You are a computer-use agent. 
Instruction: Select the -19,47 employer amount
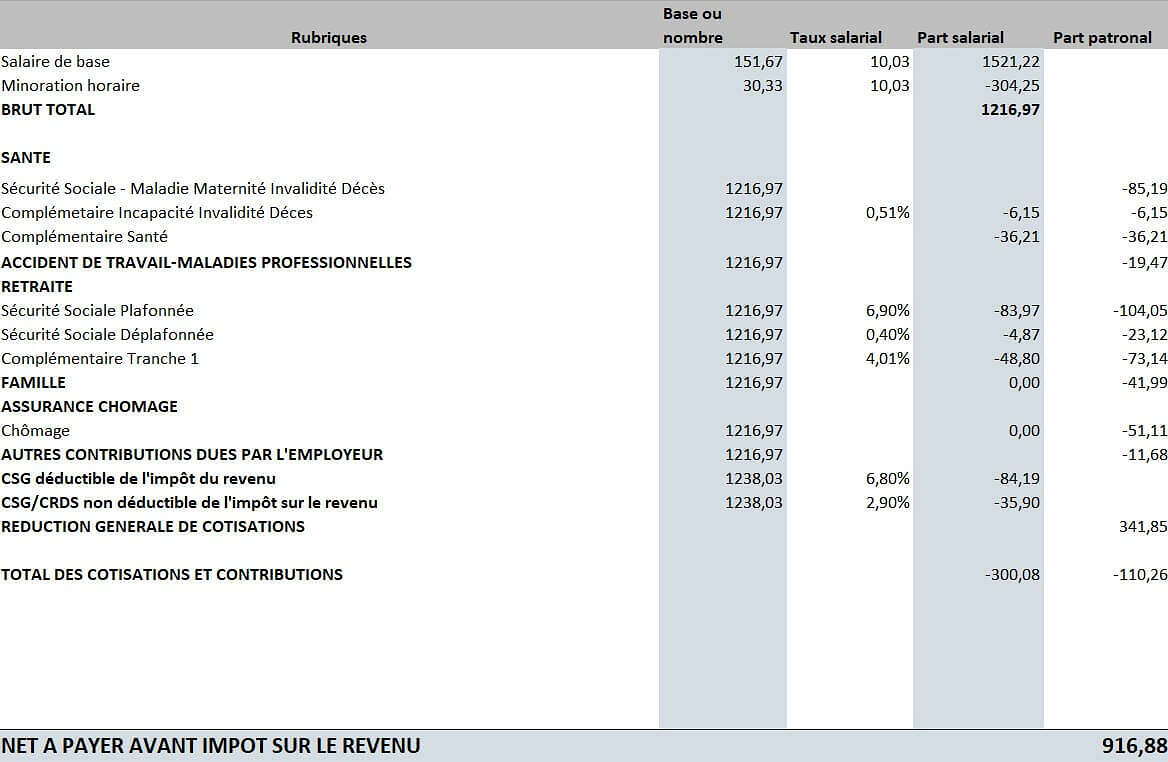click(1144, 262)
